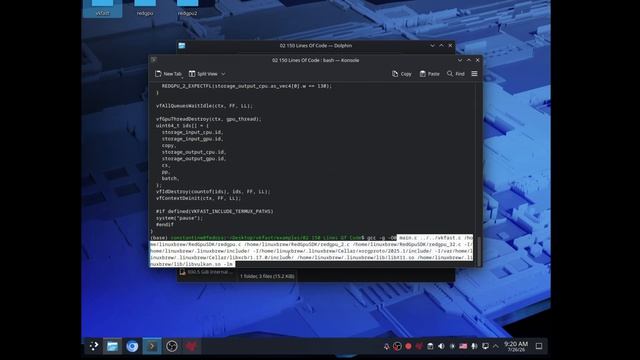Expand hidden system tray icons arrow

point(496,346)
